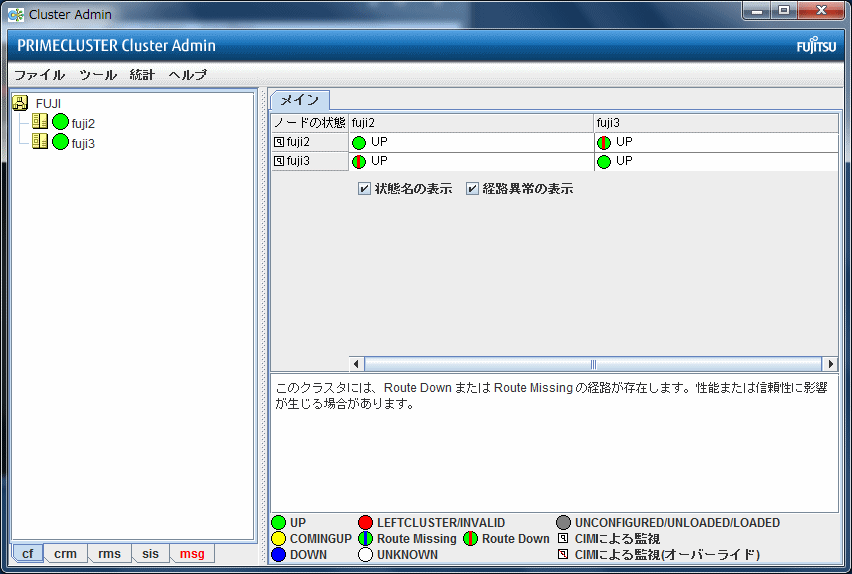Click the FUJITSU logo in the banner
This screenshot has height=574, width=852.
(x=816, y=45)
